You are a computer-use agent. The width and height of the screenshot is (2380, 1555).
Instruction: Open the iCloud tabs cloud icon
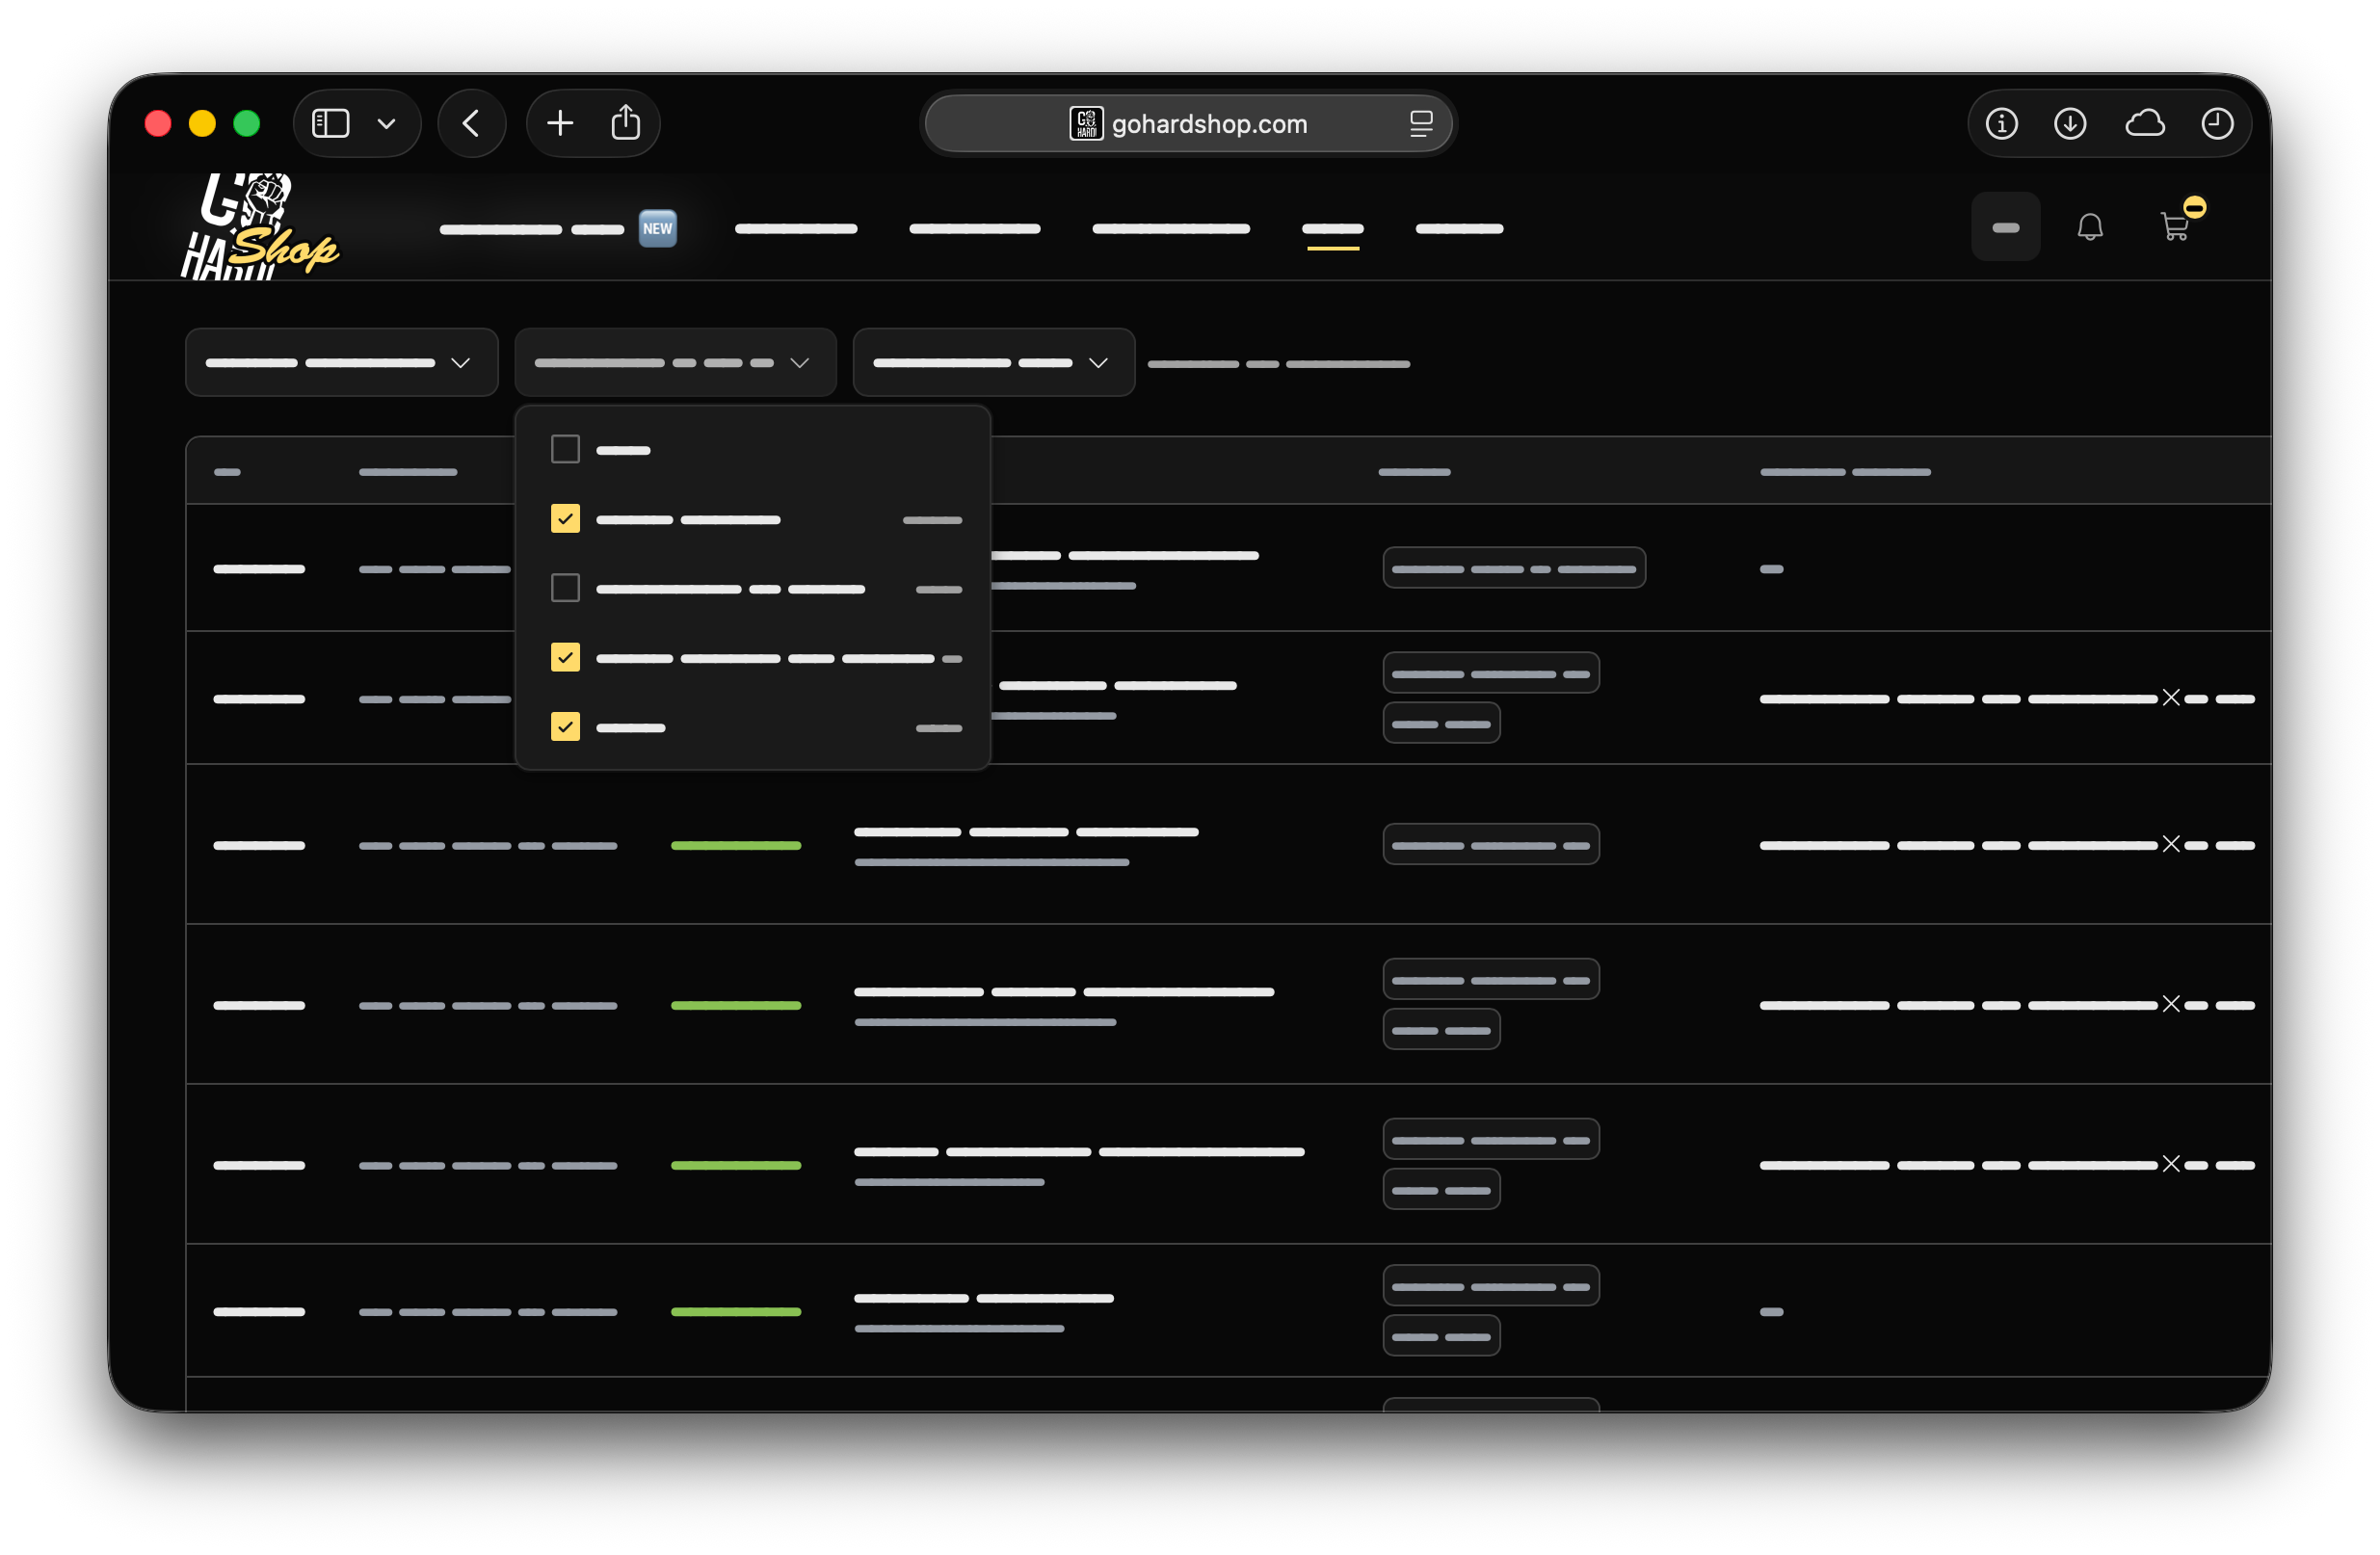(2145, 123)
